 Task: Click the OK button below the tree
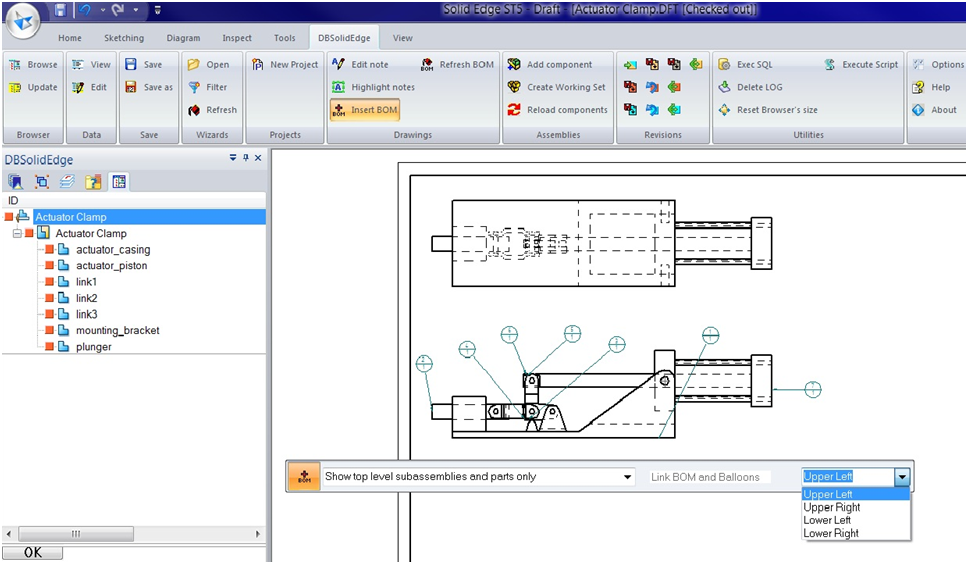pos(33,553)
